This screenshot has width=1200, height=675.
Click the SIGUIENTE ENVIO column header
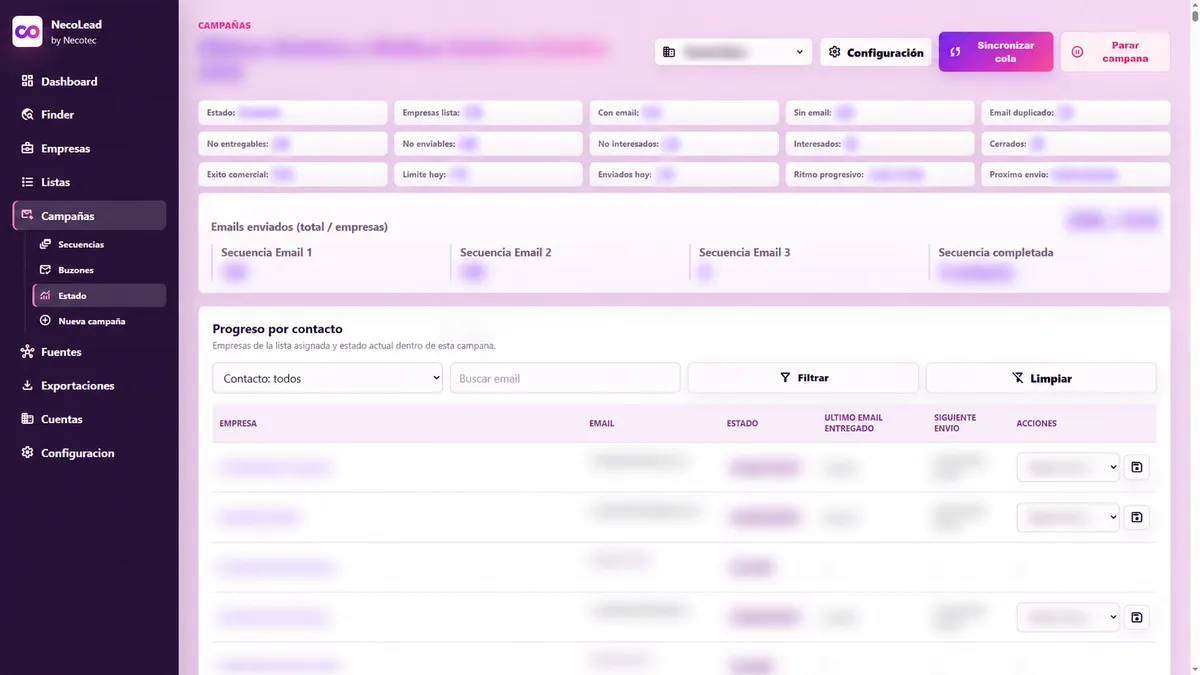pos(955,423)
